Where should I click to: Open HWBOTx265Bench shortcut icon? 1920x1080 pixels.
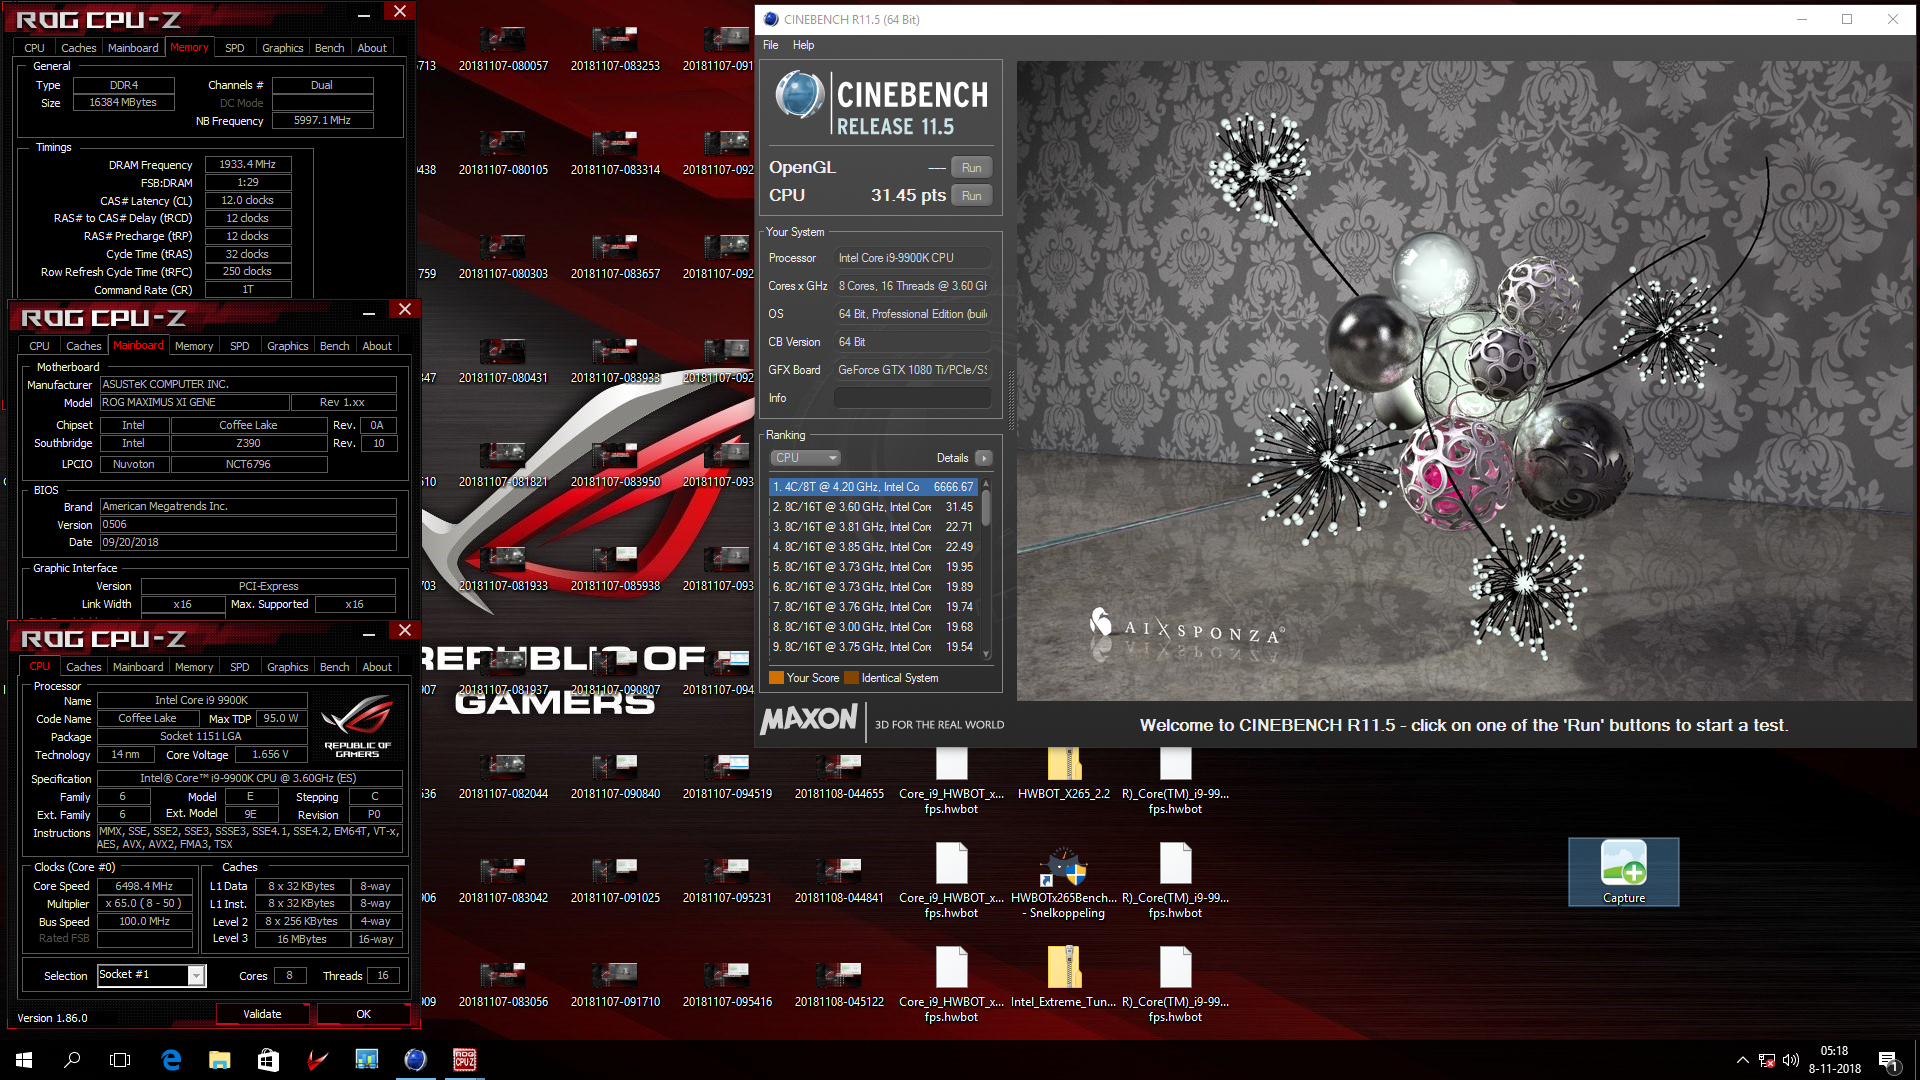[1064, 882]
